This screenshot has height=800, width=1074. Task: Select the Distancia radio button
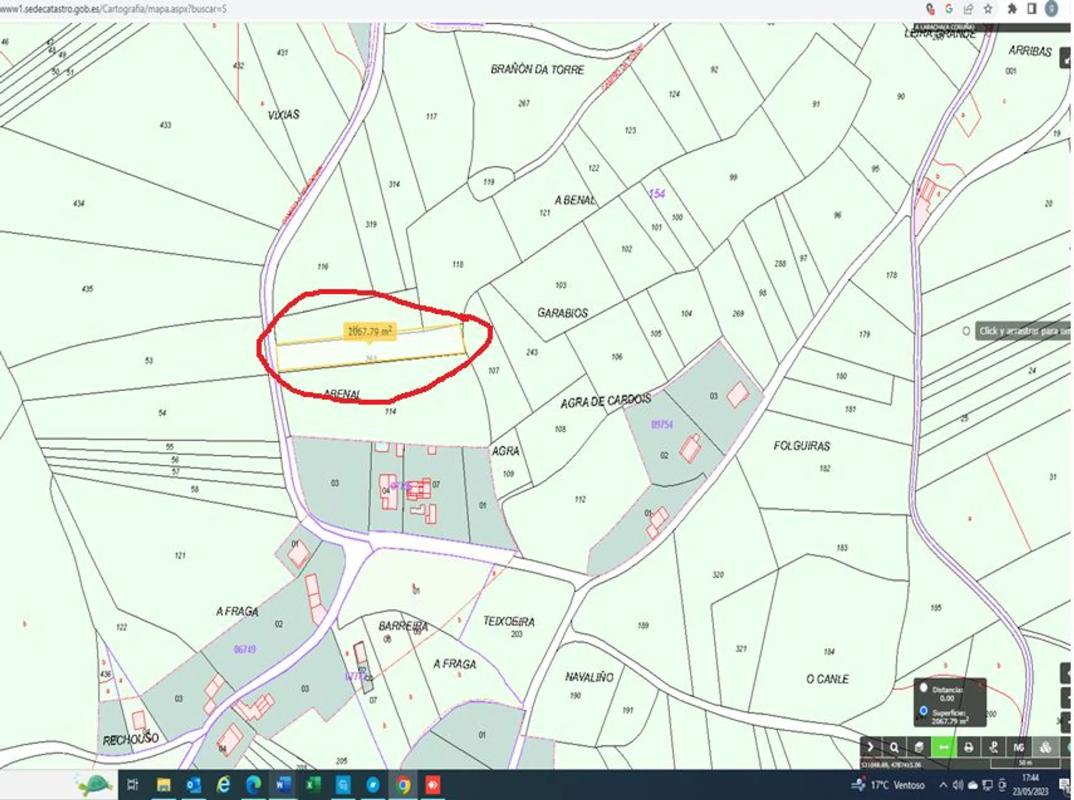point(922,688)
